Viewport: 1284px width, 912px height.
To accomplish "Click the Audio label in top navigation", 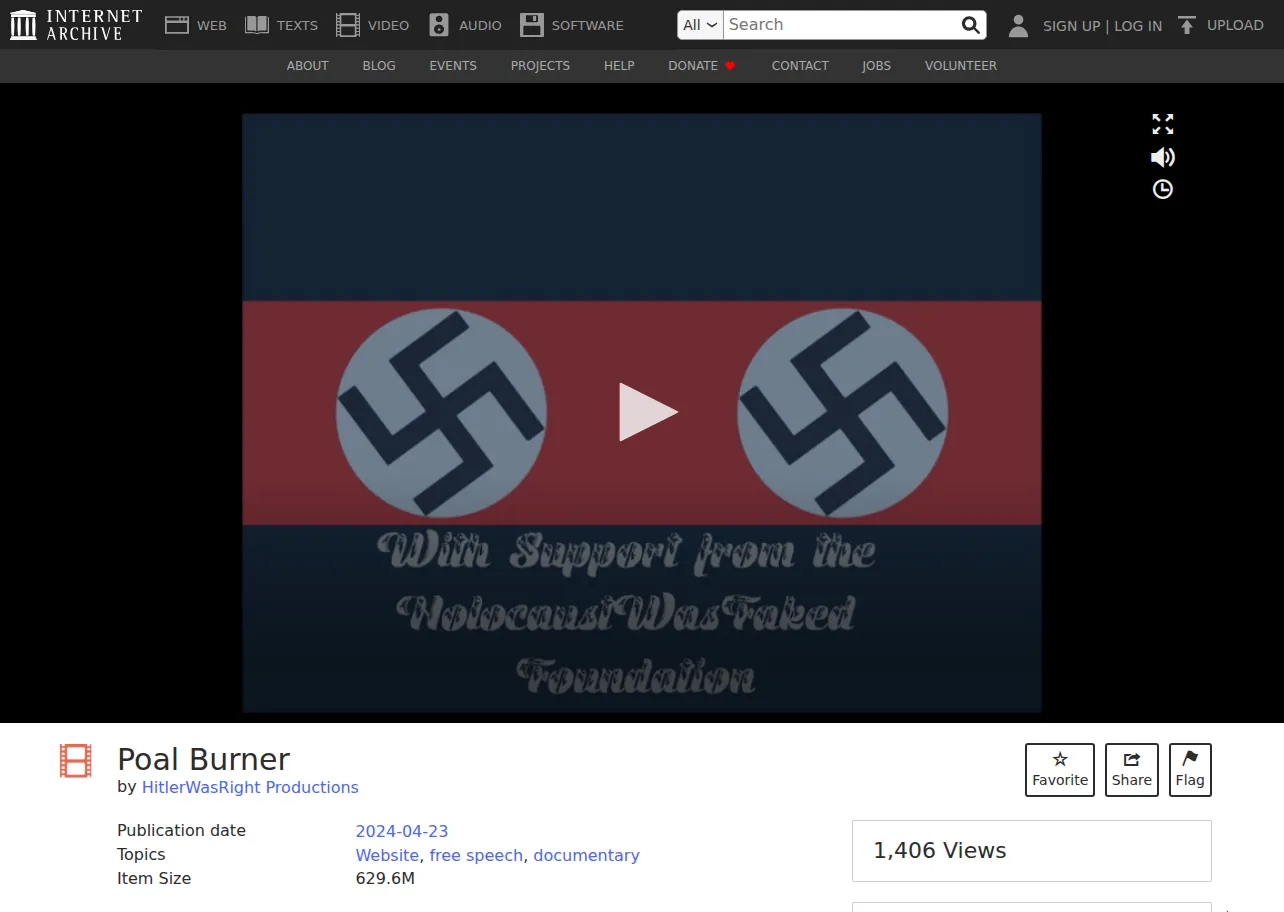I will [480, 25].
